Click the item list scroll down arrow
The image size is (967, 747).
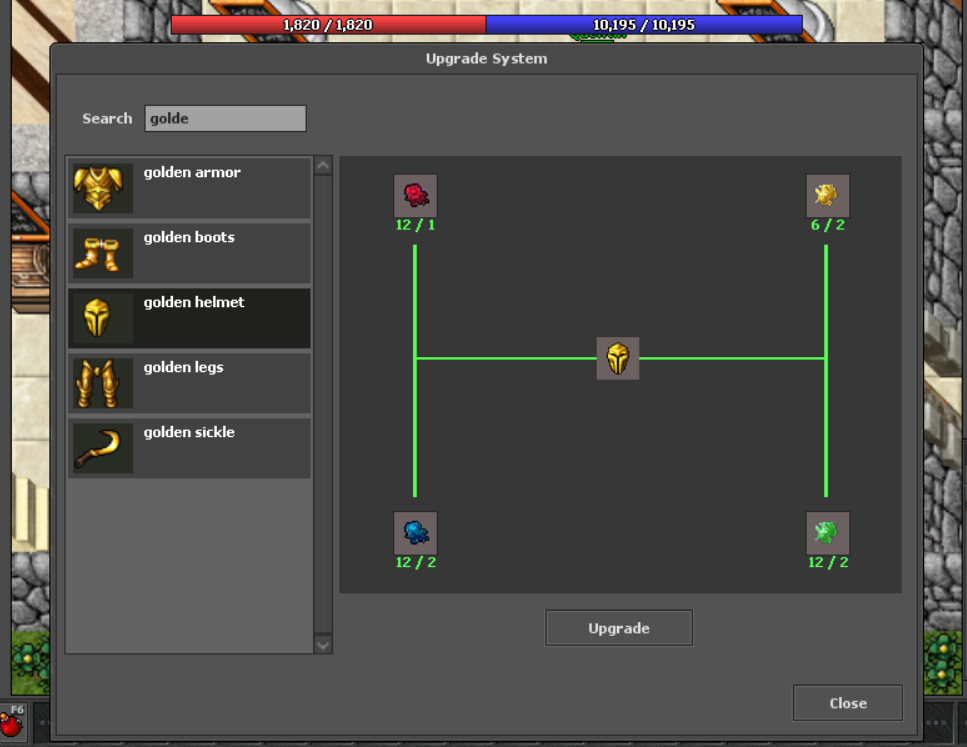click(323, 645)
